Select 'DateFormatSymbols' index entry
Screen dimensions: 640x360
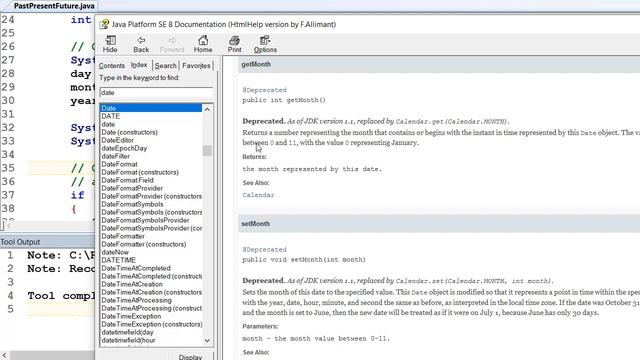[x=132, y=204]
